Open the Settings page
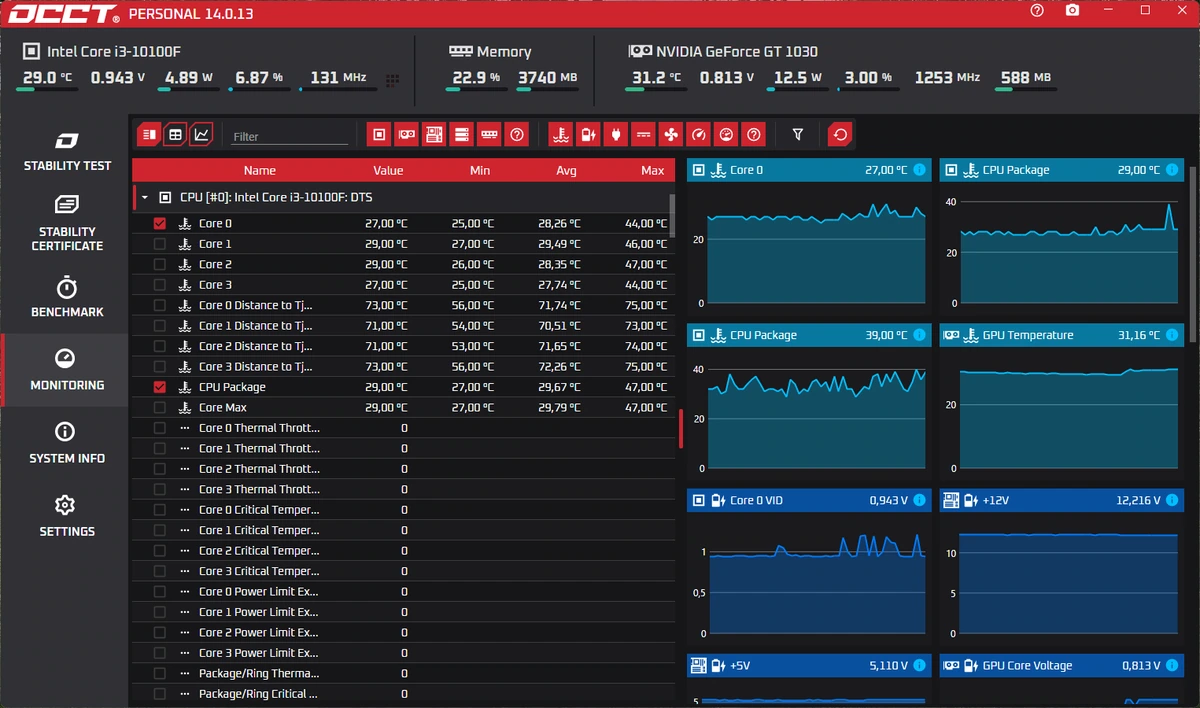The image size is (1200, 708). pos(67,517)
